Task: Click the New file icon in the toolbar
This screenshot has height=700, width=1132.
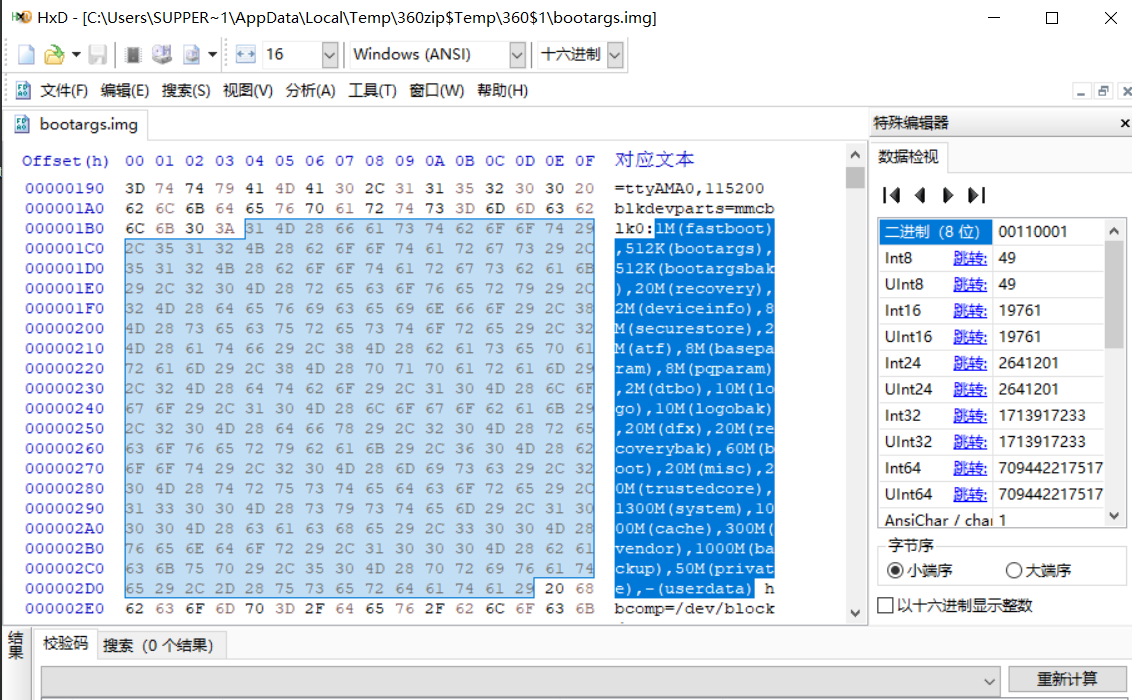Action: 26,55
